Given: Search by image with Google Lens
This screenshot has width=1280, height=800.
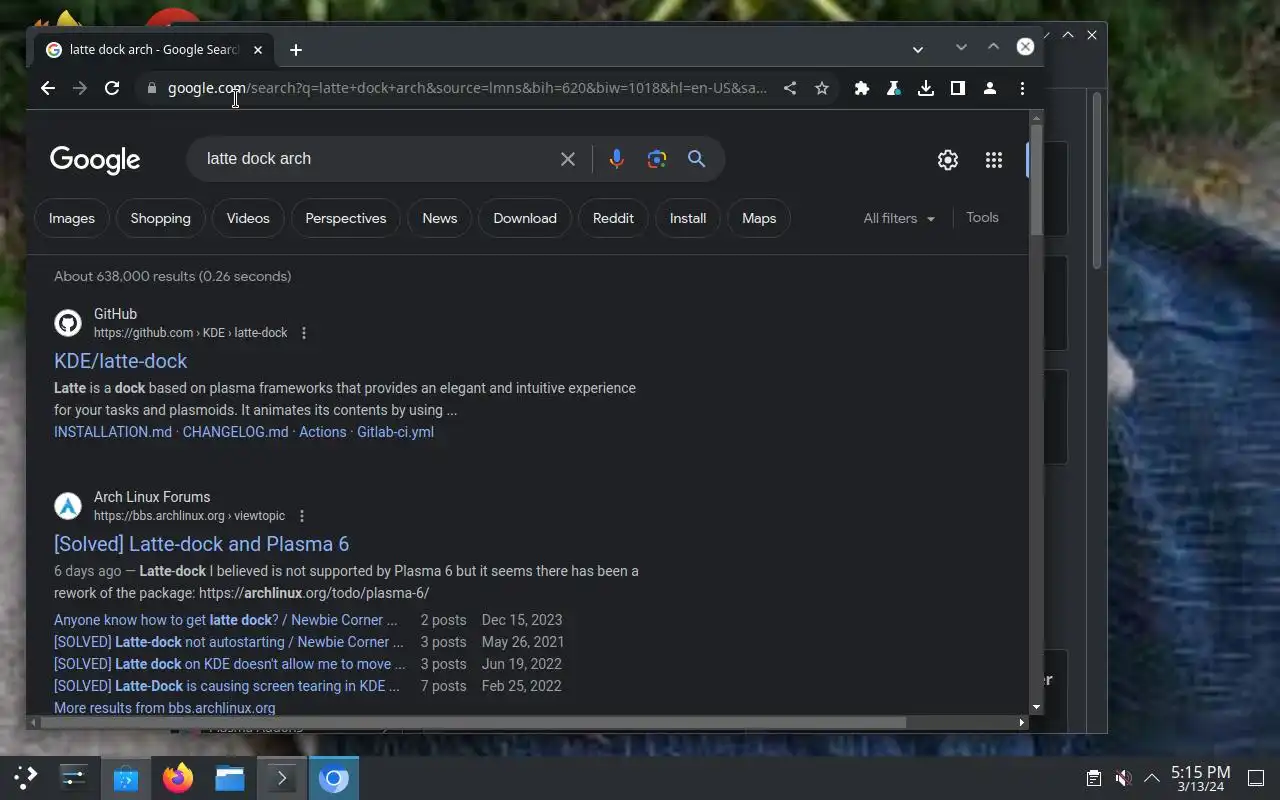Looking at the screenshot, I should 657,159.
